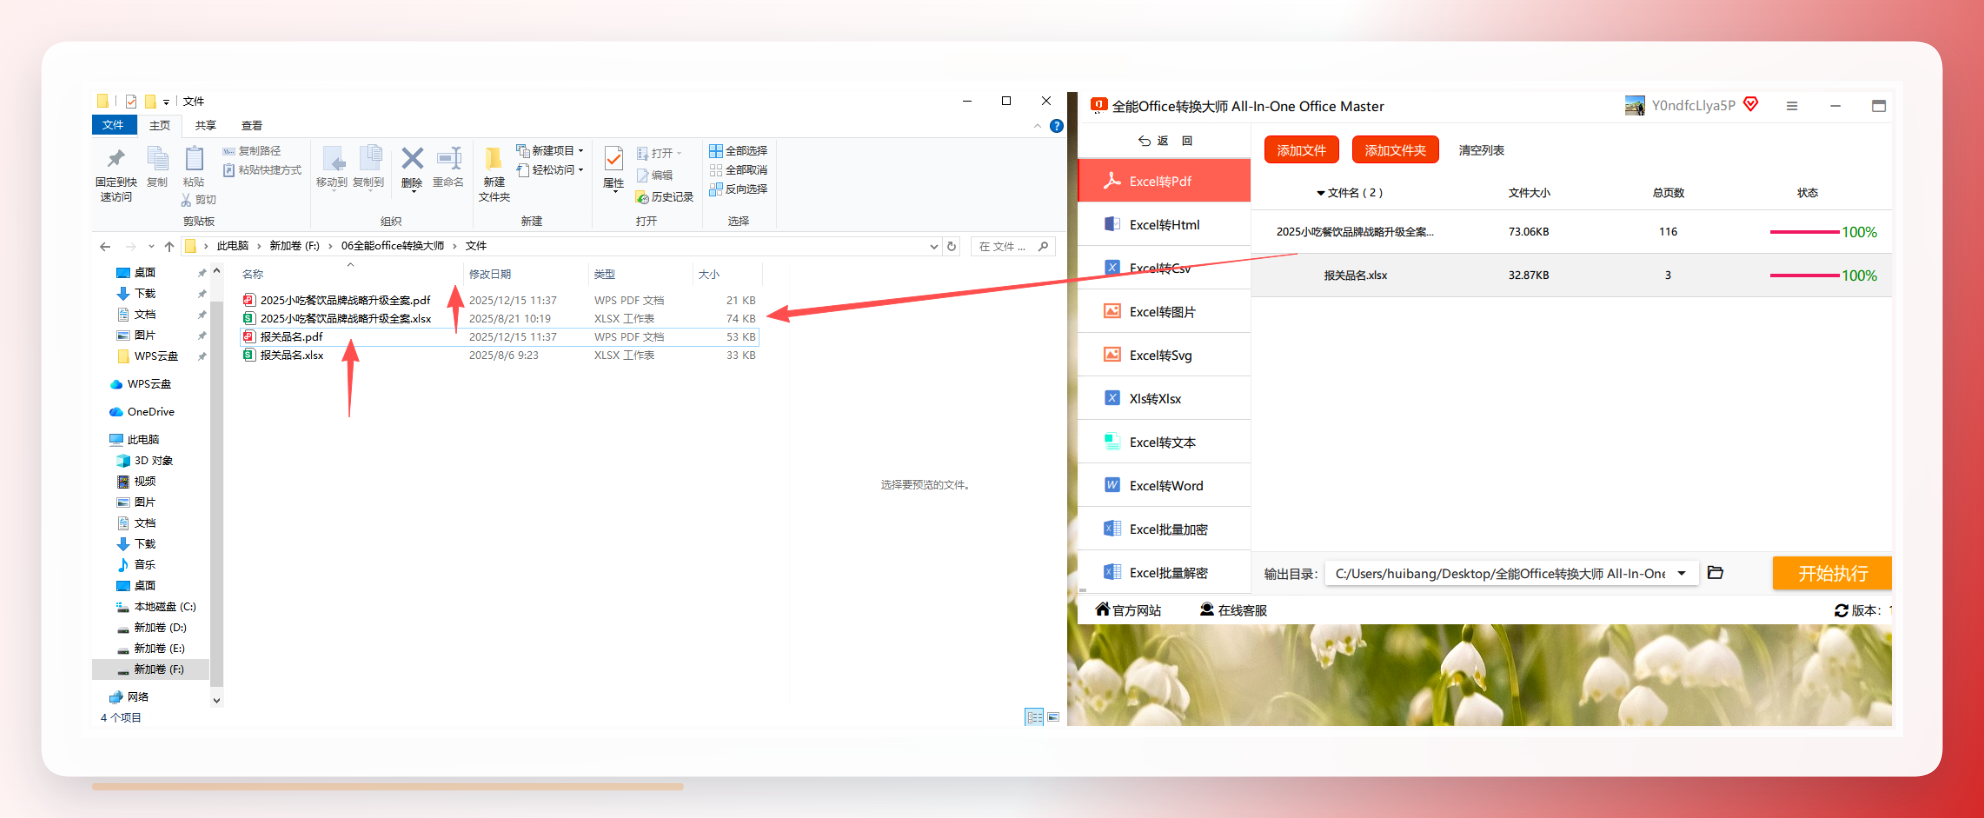Viewport: 1984px width, 818px height.
Task: Click 全部取消 deselect all
Action: pyautogui.click(x=738, y=170)
